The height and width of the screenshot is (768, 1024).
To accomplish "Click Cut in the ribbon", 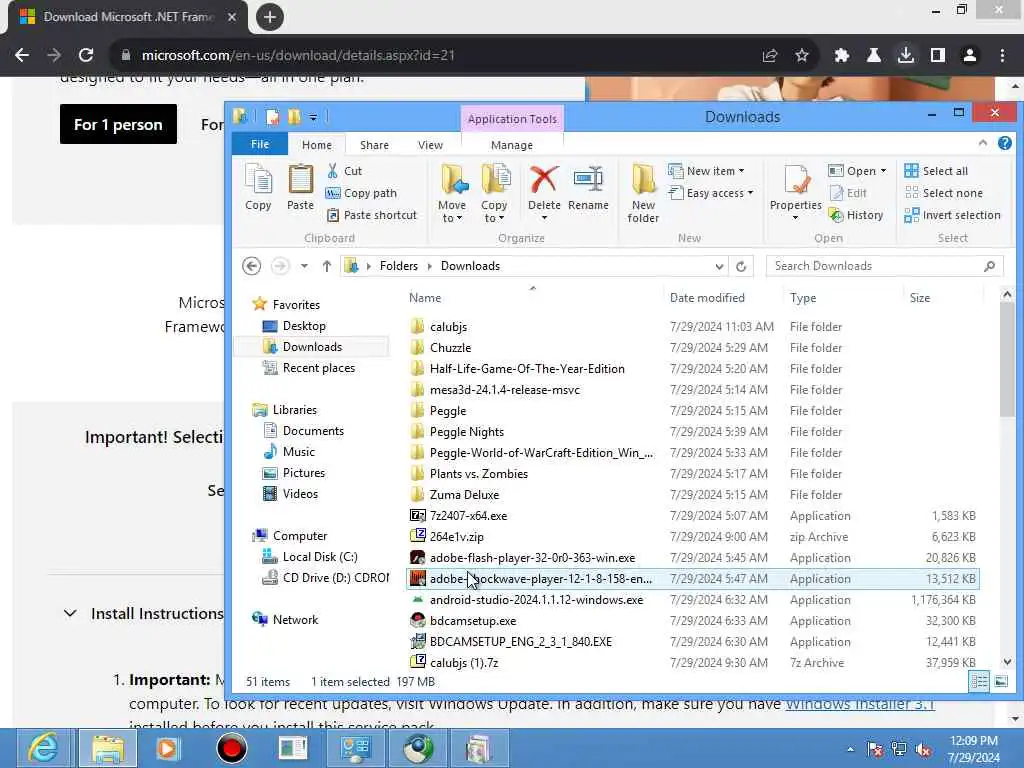I will point(344,171).
